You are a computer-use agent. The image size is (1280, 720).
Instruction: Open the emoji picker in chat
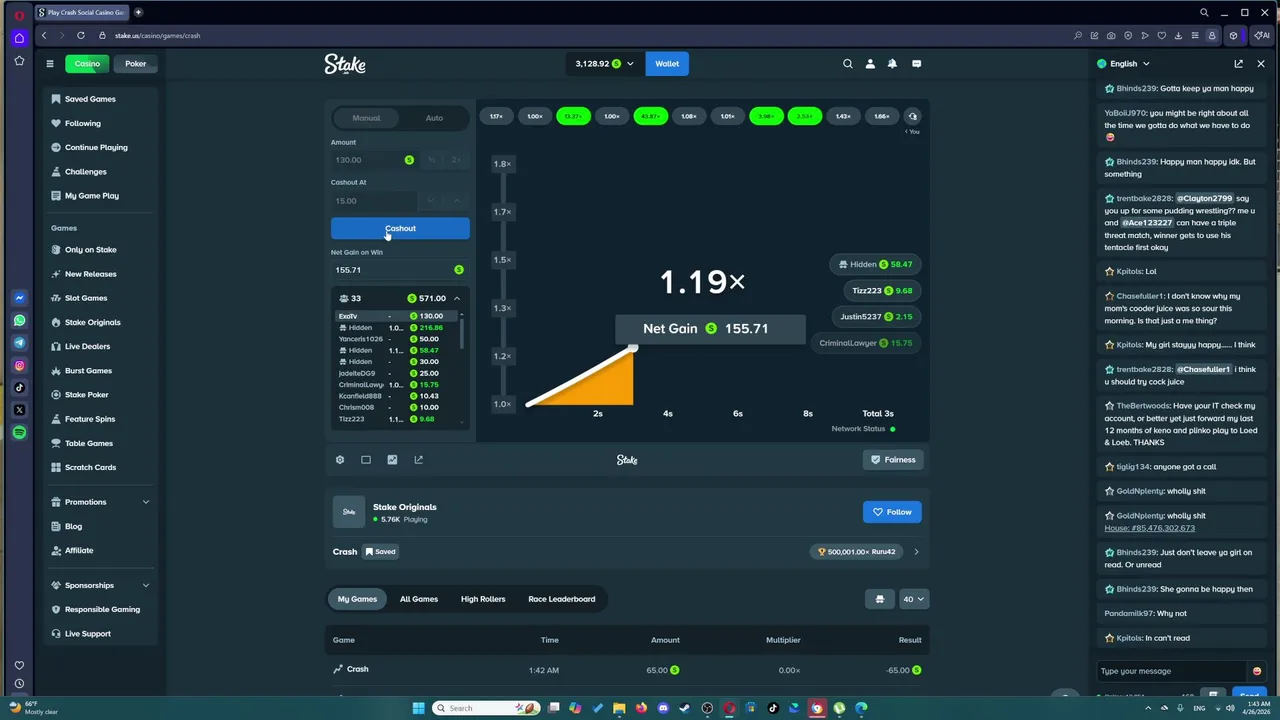tap(1257, 671)
